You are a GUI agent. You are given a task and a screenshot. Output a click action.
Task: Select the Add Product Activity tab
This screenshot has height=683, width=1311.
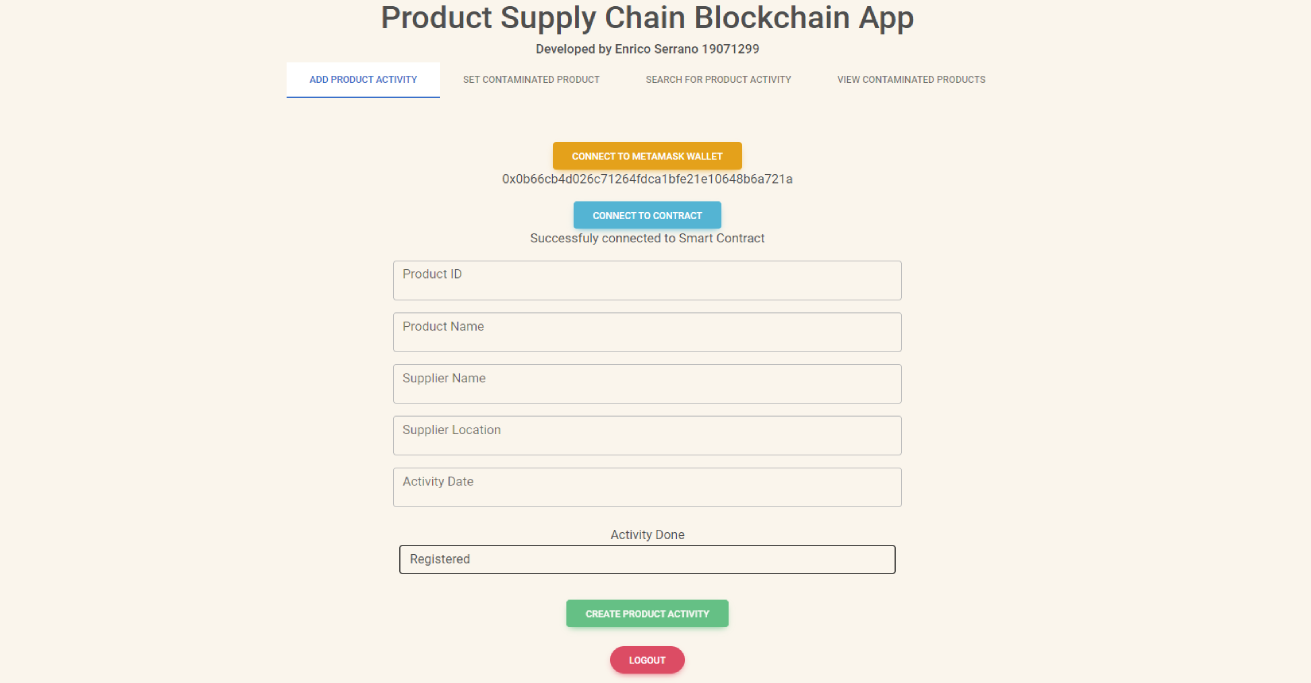[x=363, y=79]
